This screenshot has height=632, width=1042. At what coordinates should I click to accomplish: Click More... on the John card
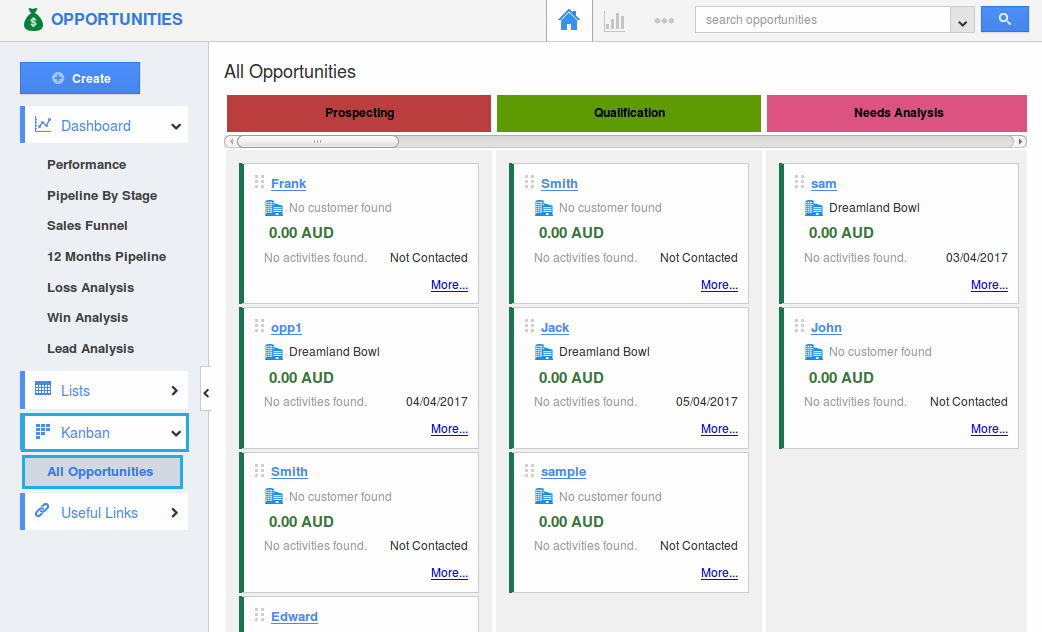point(989,429)
